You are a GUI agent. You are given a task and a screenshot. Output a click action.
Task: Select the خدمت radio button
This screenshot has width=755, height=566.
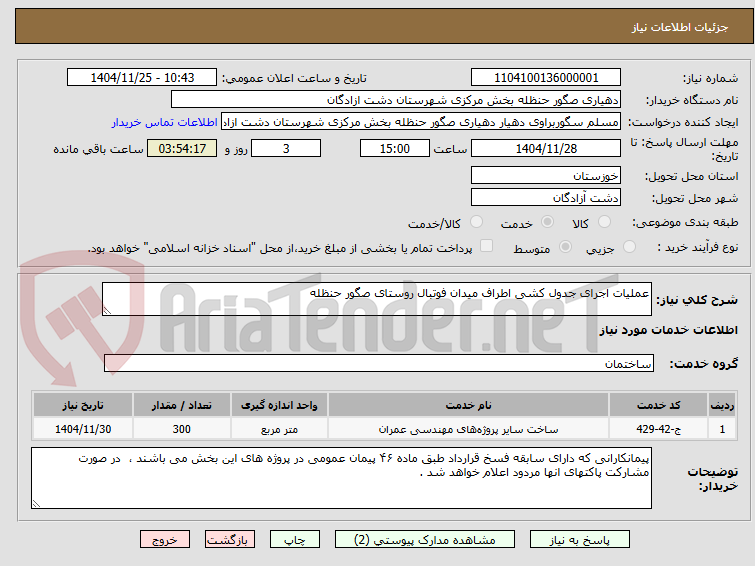pyautogui.click(x=547, y=222)
